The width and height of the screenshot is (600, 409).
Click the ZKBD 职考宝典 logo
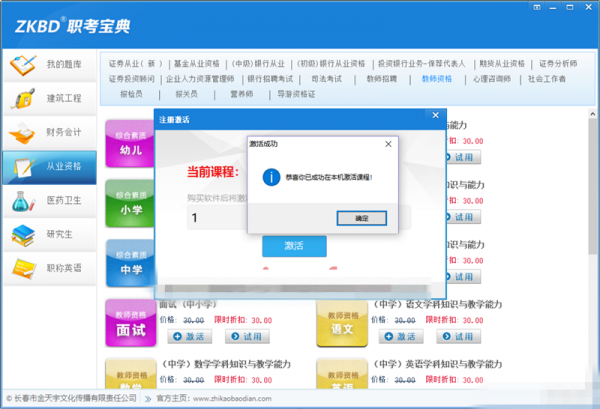(x=73, y=26)
